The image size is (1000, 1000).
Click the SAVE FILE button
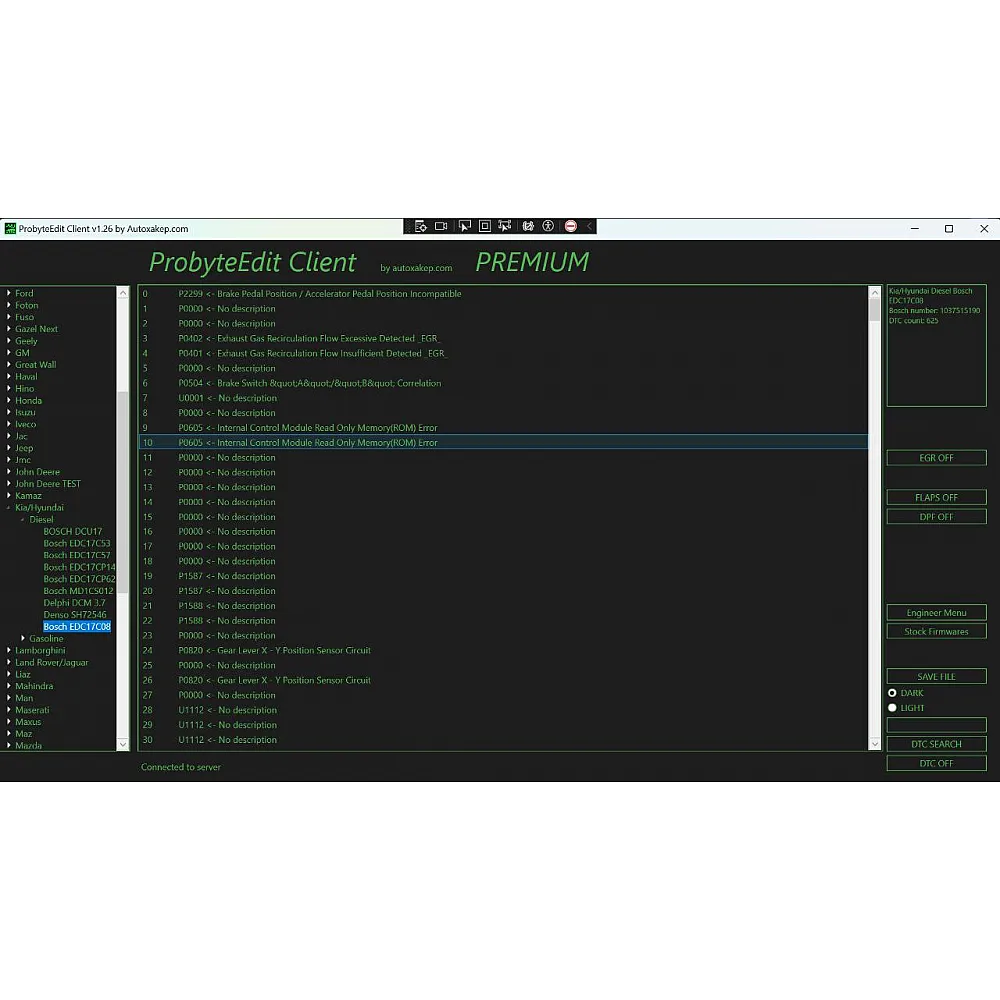(936, 677)
